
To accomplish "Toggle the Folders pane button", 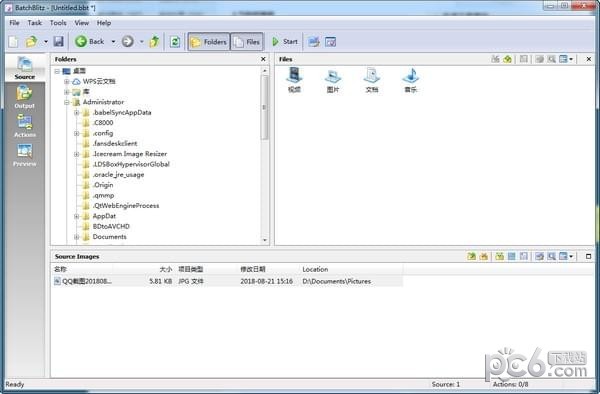I will [209, 42].
